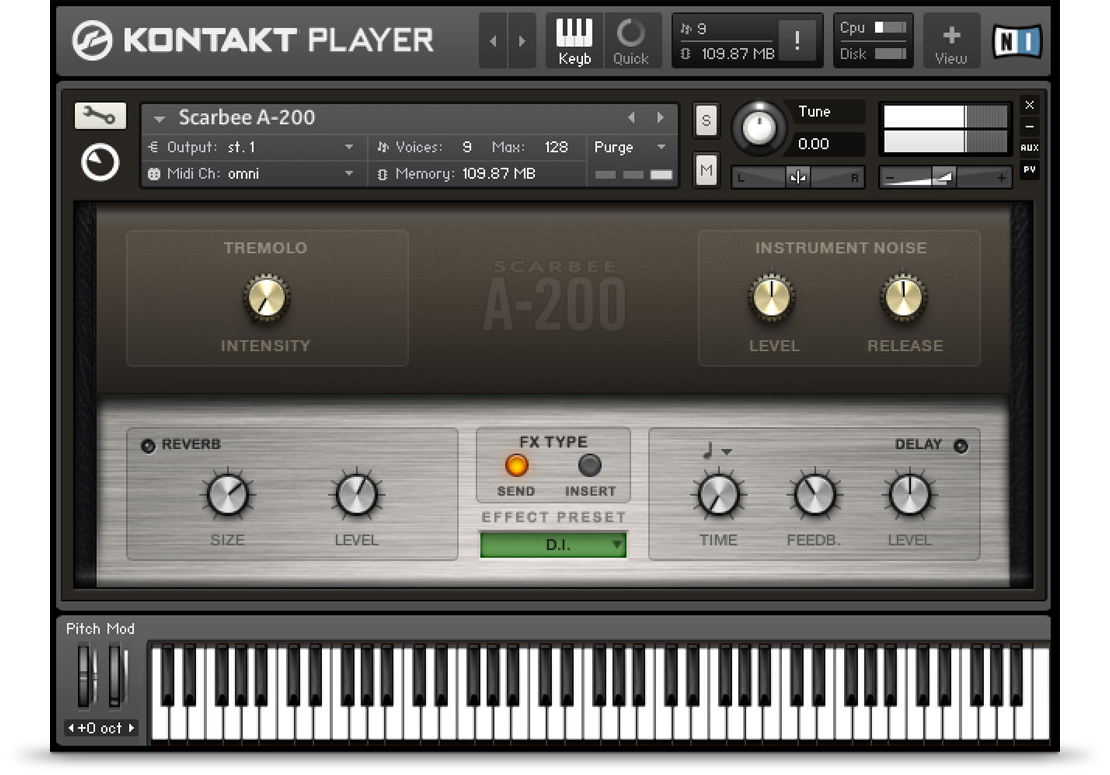The width and height of the screenshot is (1110, 775).
Task: Toggle the Reverb effect on/off
Action: pyautogui.click(x=148, y=446)
